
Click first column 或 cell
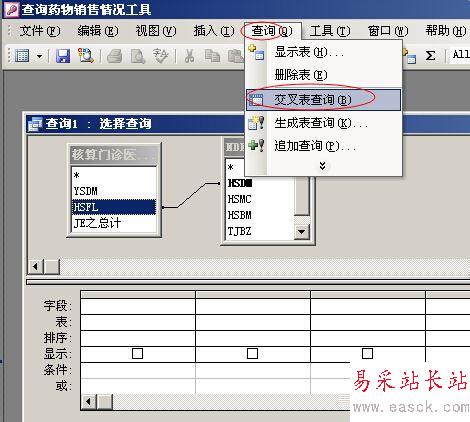tap(138, 386)
